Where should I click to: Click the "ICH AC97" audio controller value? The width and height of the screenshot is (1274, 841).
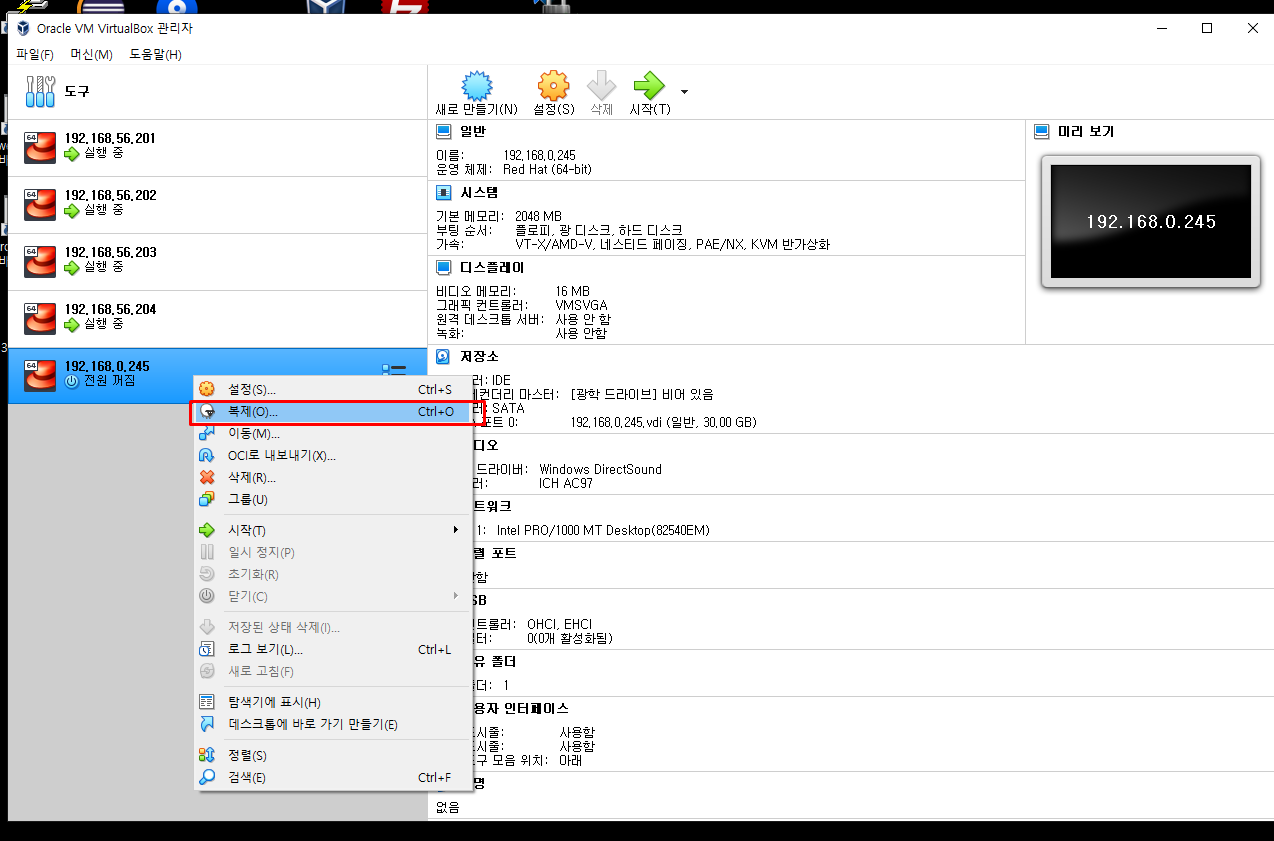click(x=565, y=483)
